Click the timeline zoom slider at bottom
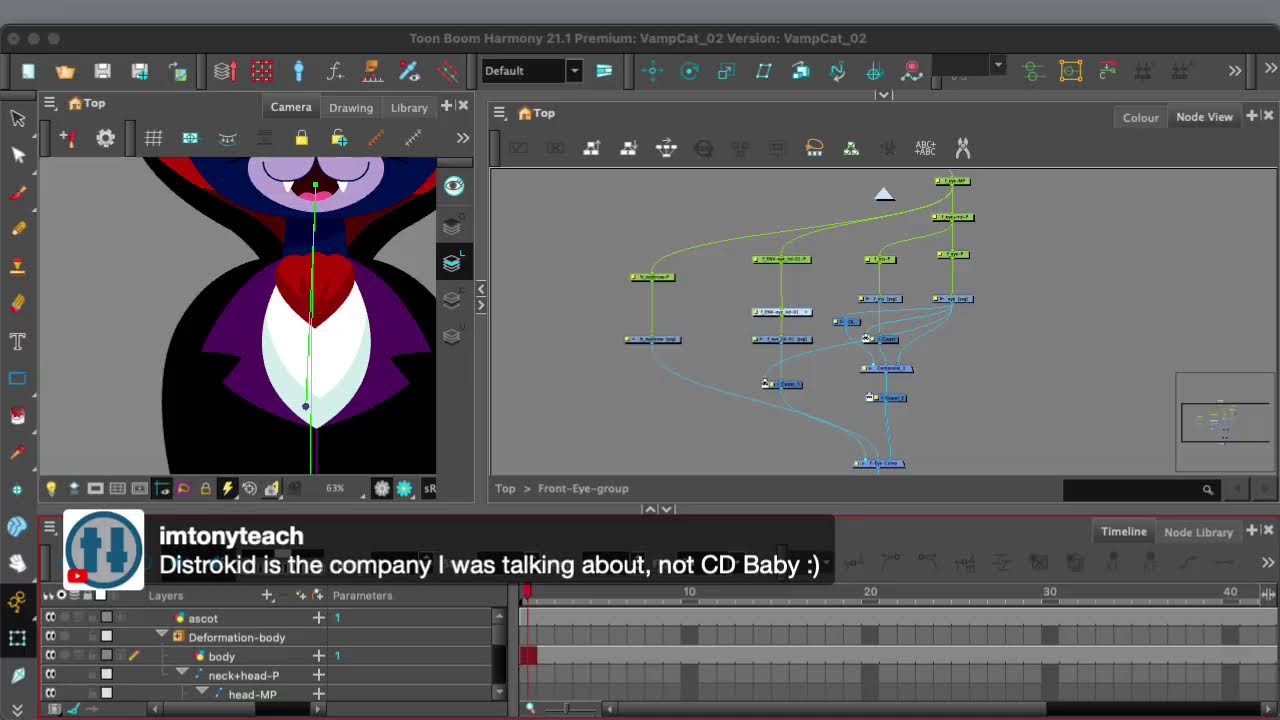The image size is (1280, 720). [567, 709]
